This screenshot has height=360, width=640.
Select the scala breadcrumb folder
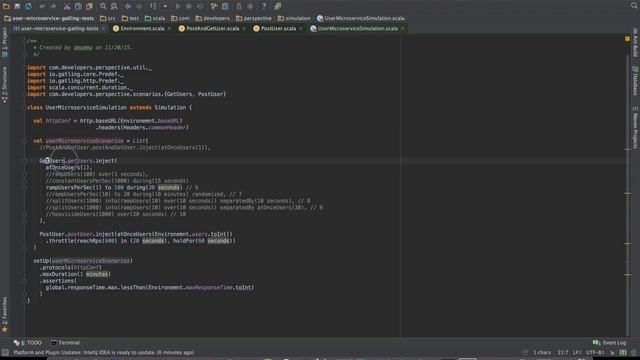coord(155,18)
